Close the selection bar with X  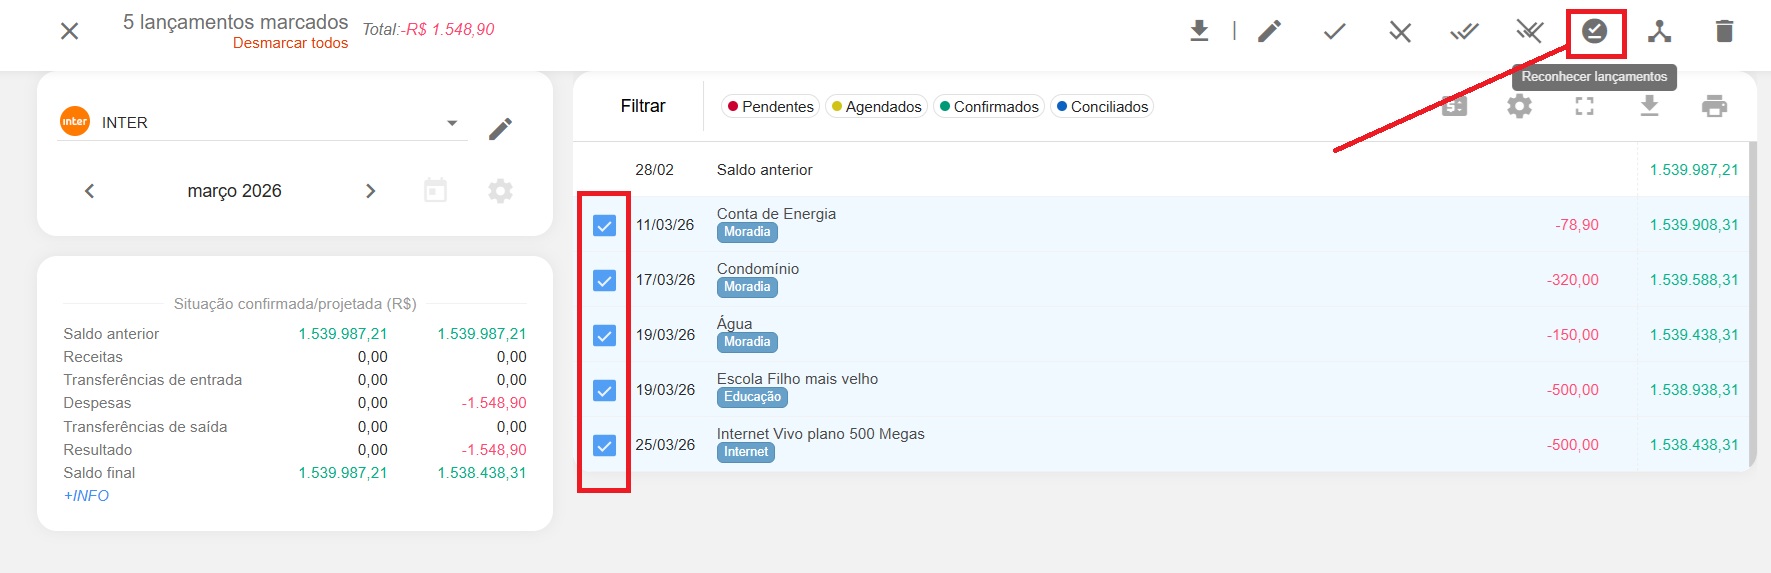click(x=69, y=31)
